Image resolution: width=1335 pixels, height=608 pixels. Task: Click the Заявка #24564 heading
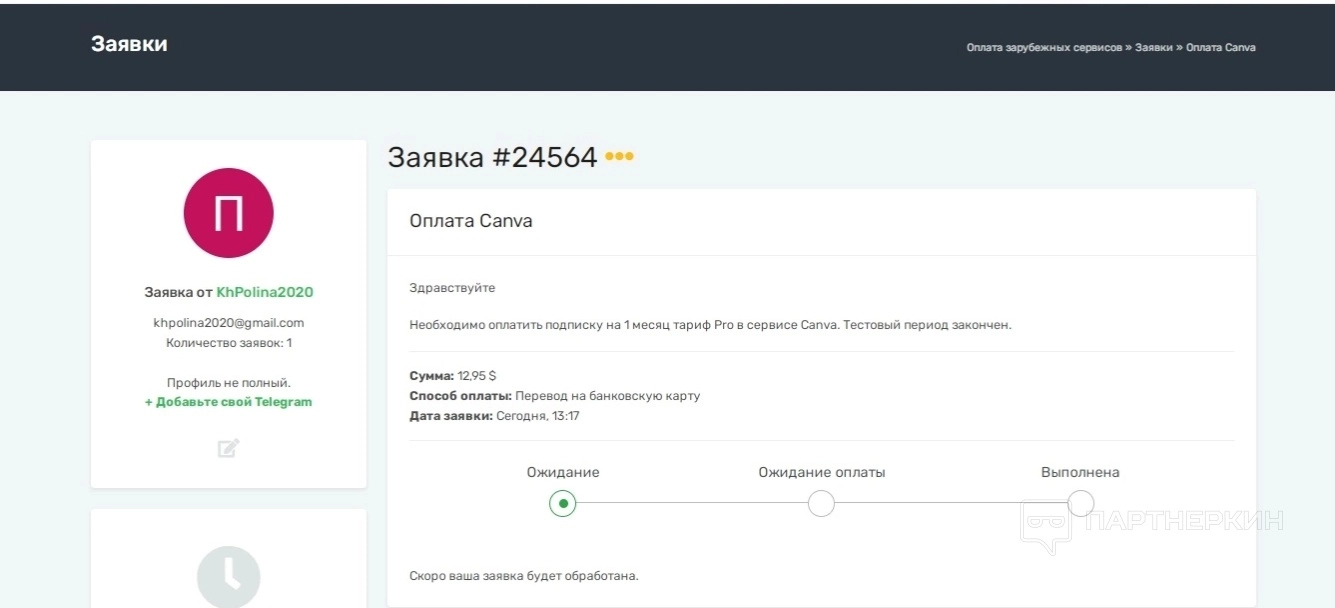click(x=492, y=157)
